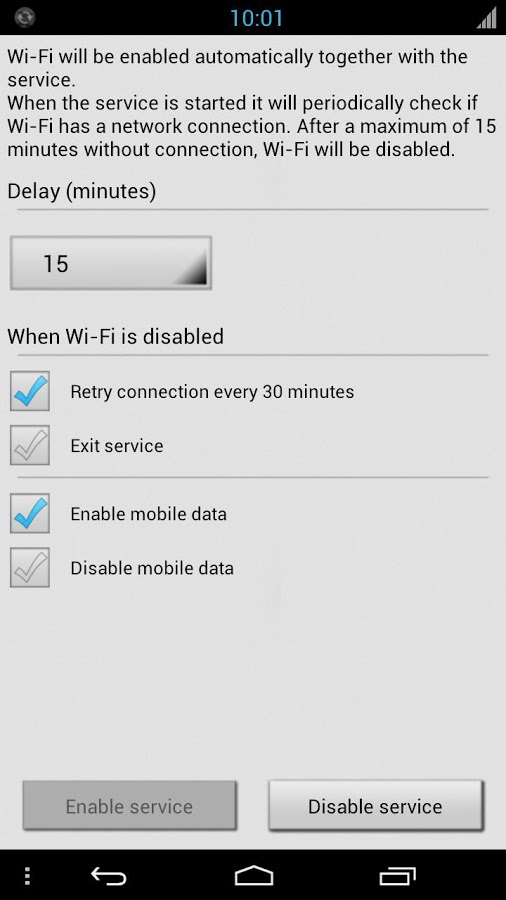
Task: Tap the Android back navigation icon
Action: point(108,876)
